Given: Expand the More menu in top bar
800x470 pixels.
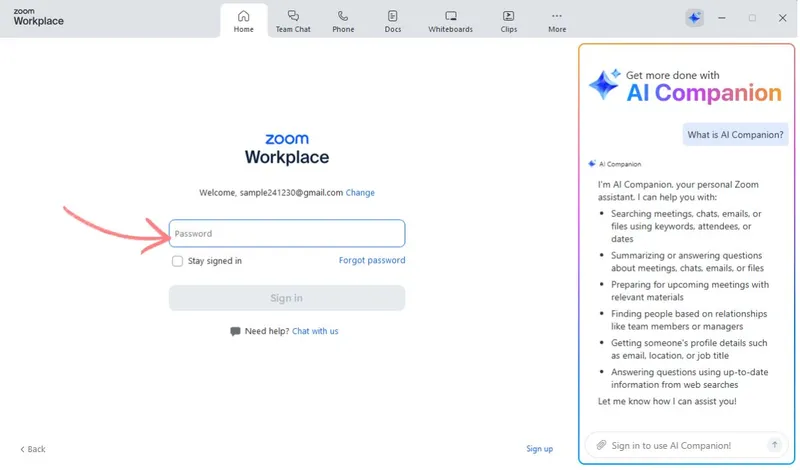Looking at the screenshot, I should 557,17.
